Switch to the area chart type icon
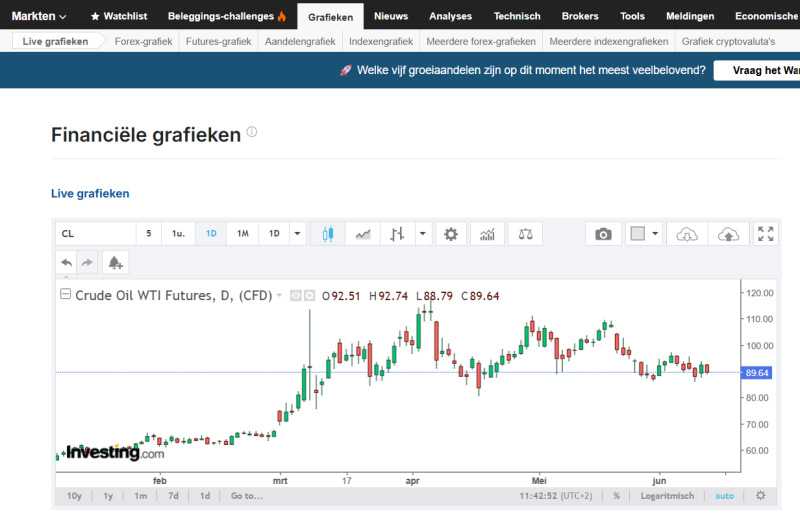Image resolution: width=800 pixels, height=521 pixels. (x=363, y=234)
